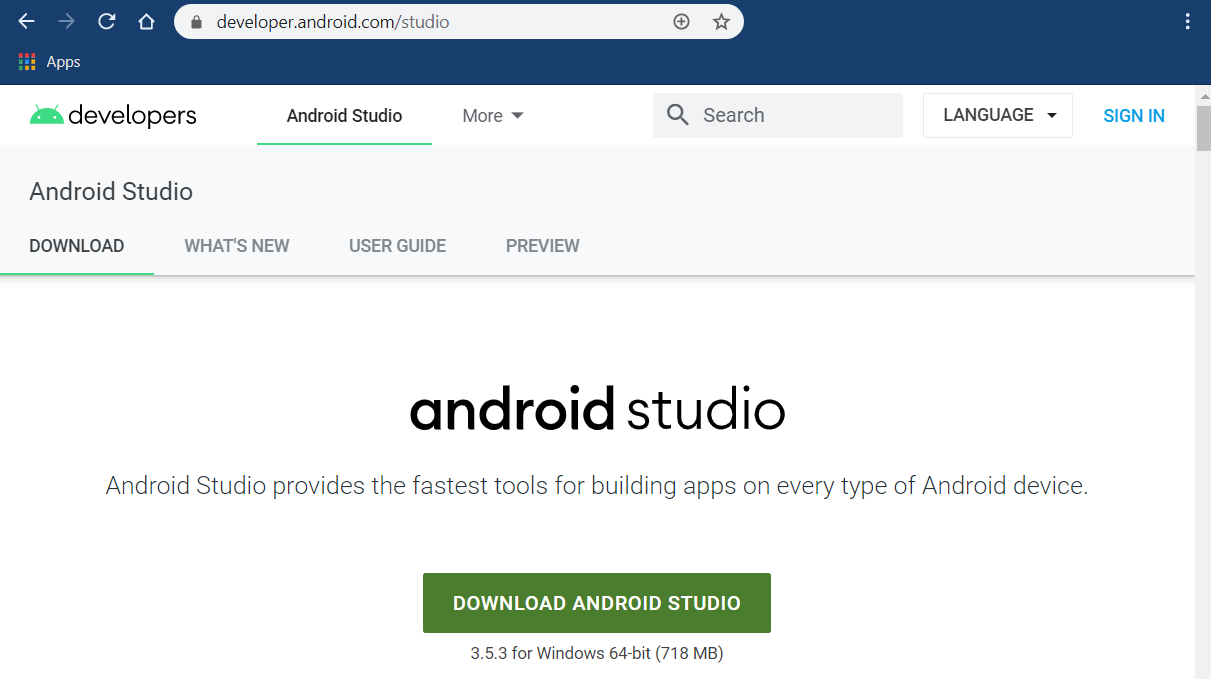This screenshot has height=679, width=1211.
Task: Switch to the WHAT'S NEW tab
Action: pos(237,246)
